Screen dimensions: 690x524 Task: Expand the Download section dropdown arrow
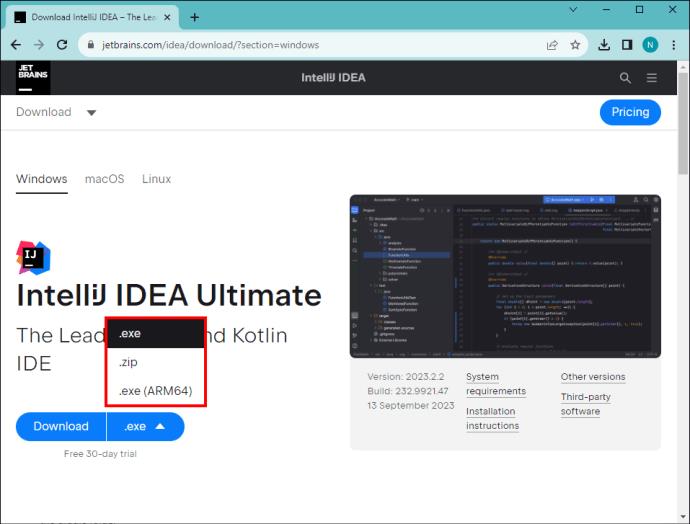(x=91, y=113)
